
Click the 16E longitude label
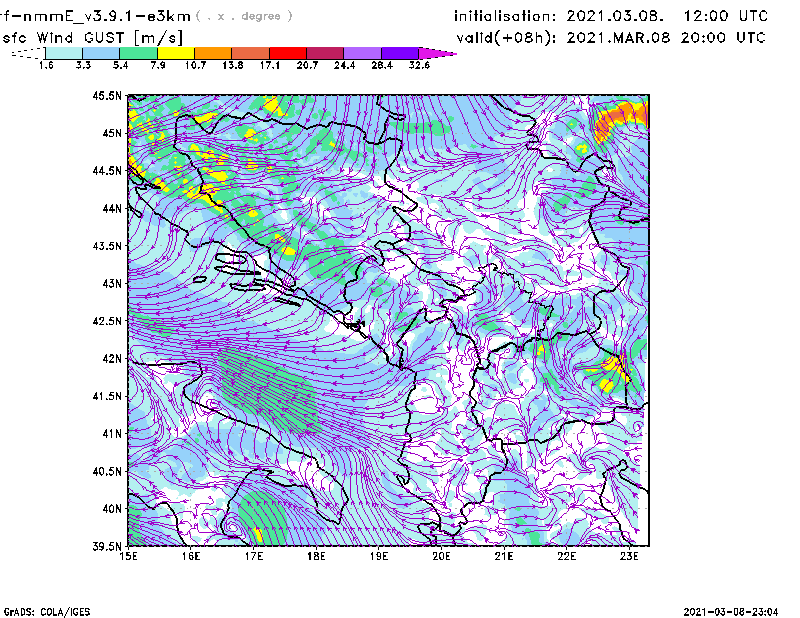pos(191,556)
